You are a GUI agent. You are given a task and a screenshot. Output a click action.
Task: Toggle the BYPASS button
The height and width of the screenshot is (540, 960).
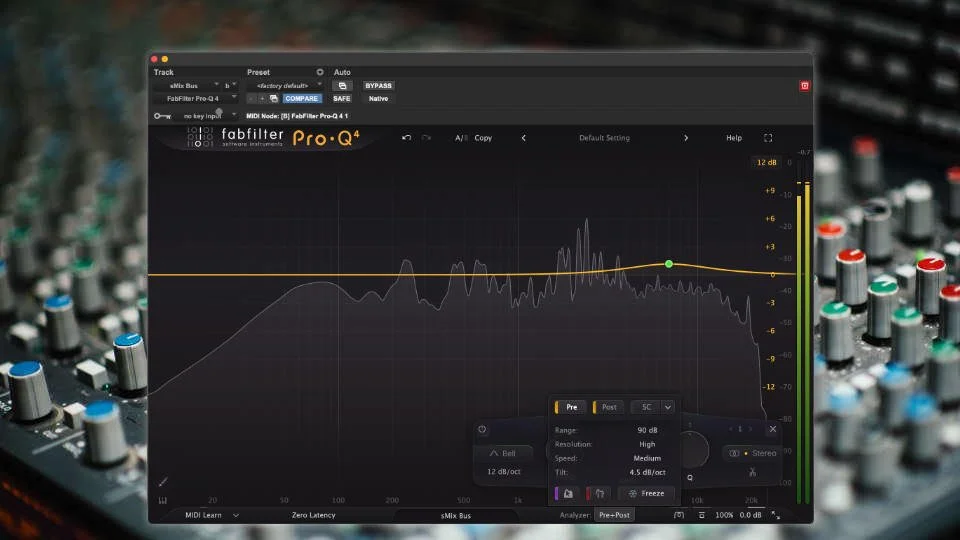click(x=378, y=86)
